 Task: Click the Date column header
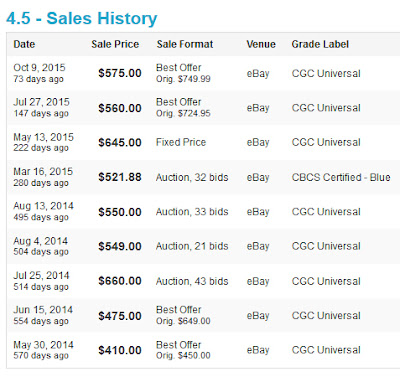[x=24, y=44]
